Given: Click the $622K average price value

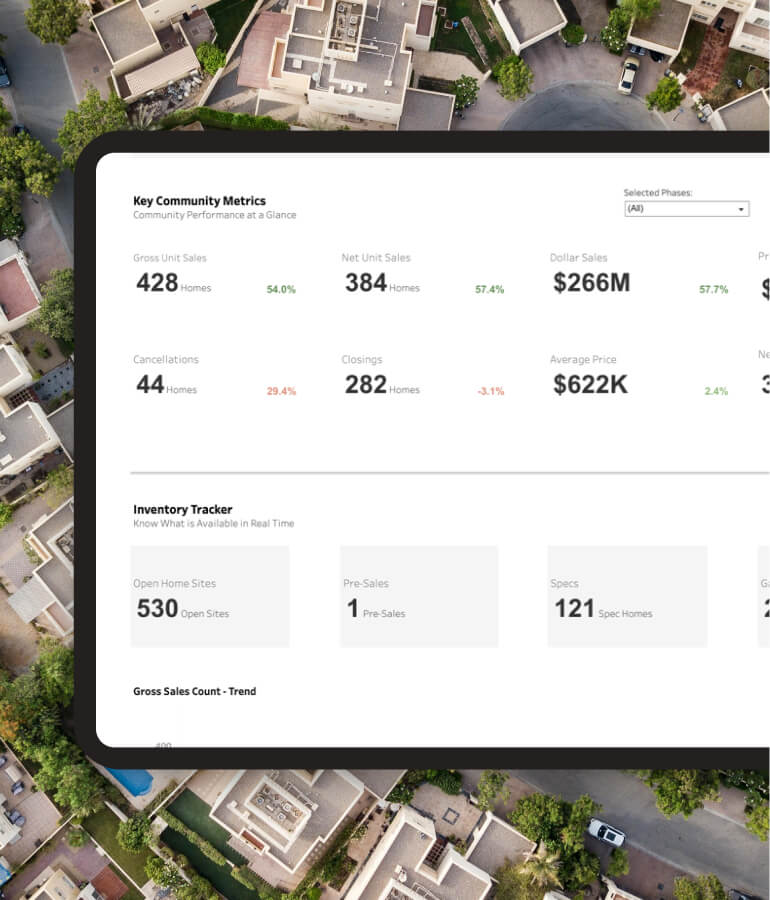Looking at the screenshot, I should coord(590,385).
